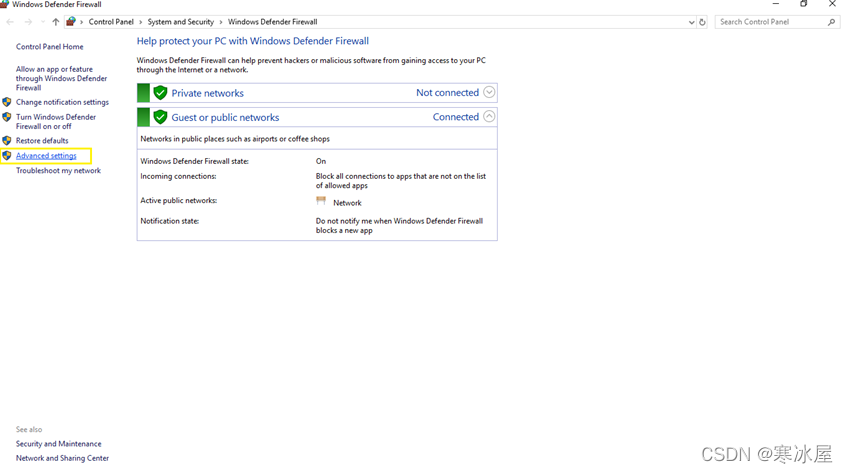The width and height of the screenshot is (848, 473).
Task: Click Restore defaults link
Action: point(42,141)
